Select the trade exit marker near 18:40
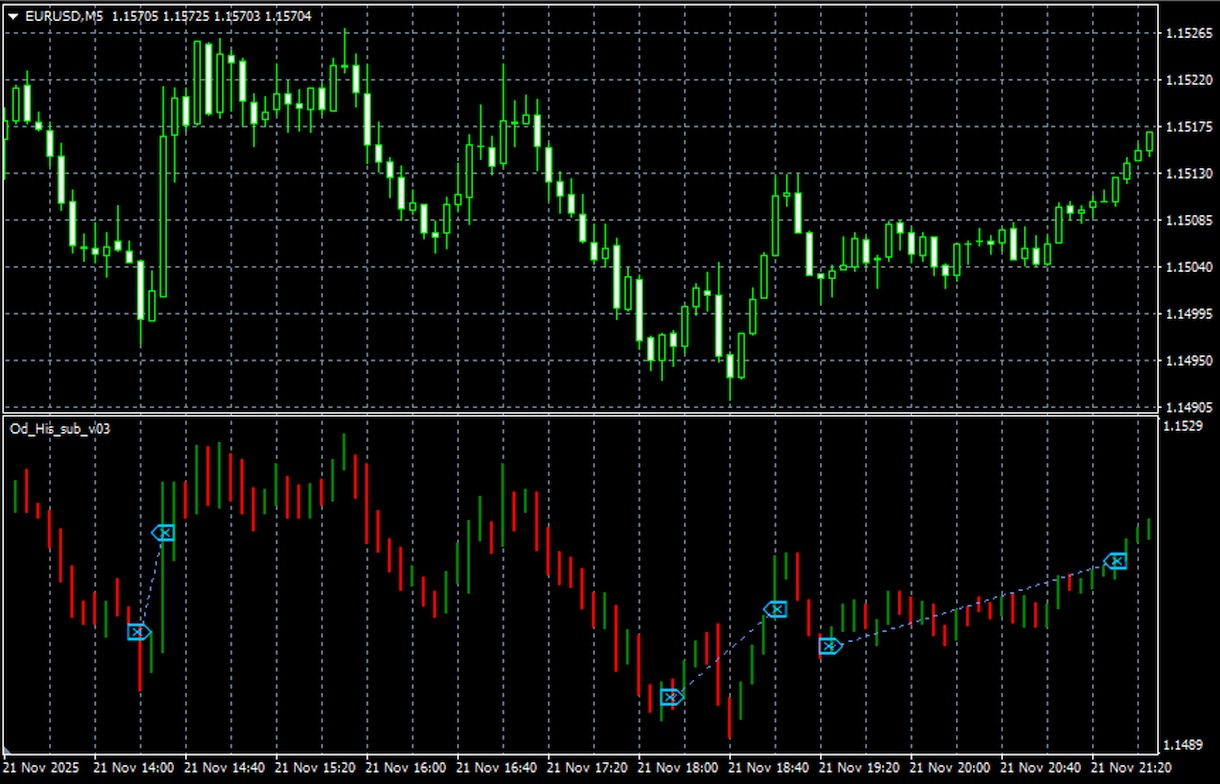Viewport: 1220px width, 784px height. coord(775,609)
